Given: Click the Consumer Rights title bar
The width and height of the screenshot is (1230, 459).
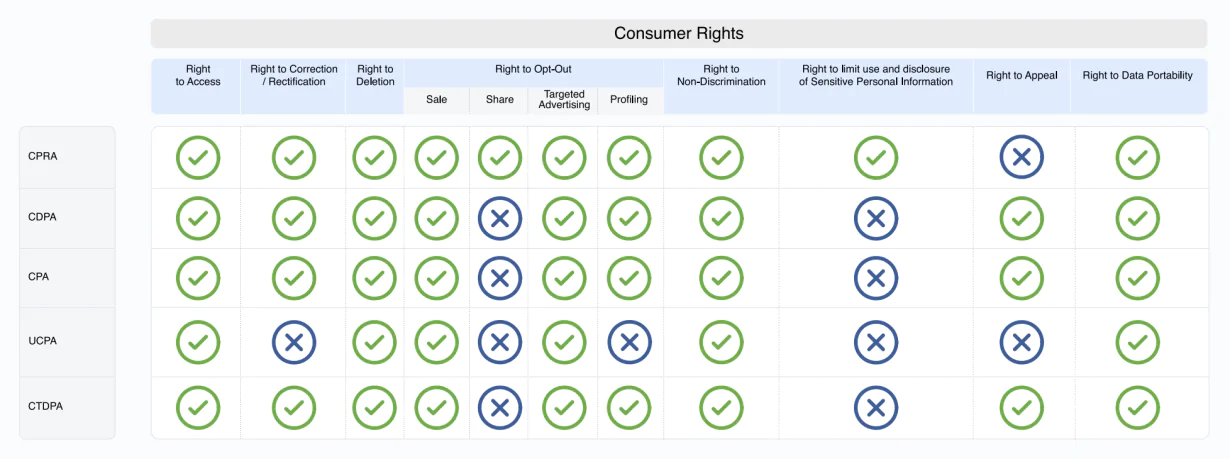Looking at the screenshot, I should tap(678, 33).
